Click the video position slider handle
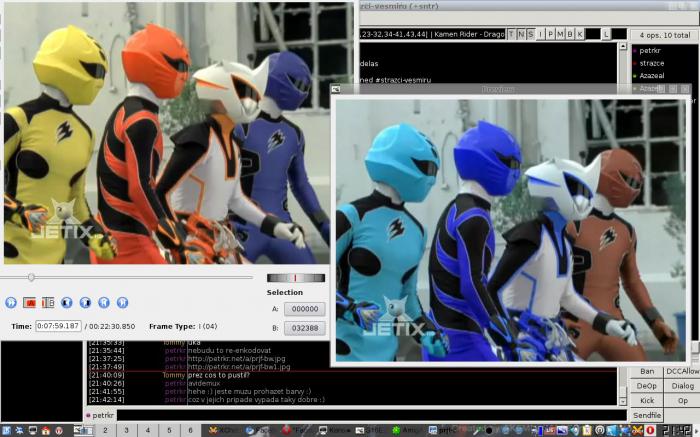The width and height of the screenshot is (700, 437). click(x=31, y=277)
